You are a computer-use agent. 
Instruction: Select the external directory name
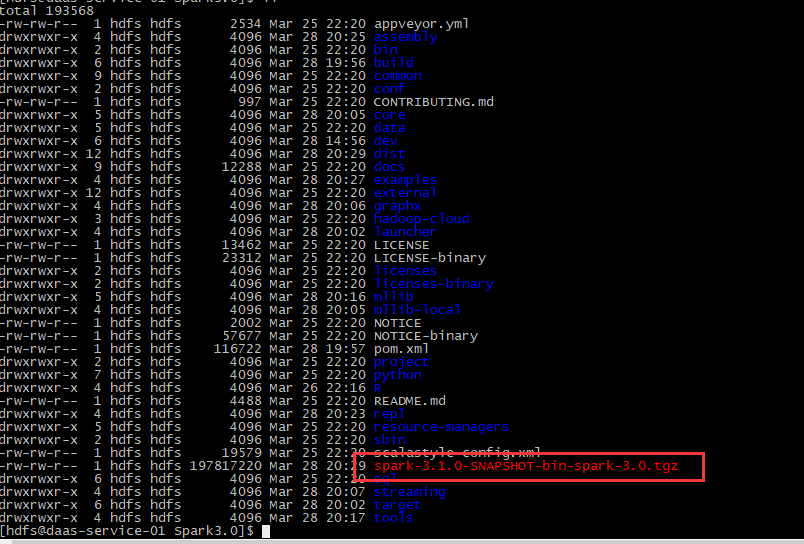coord(406,193)
